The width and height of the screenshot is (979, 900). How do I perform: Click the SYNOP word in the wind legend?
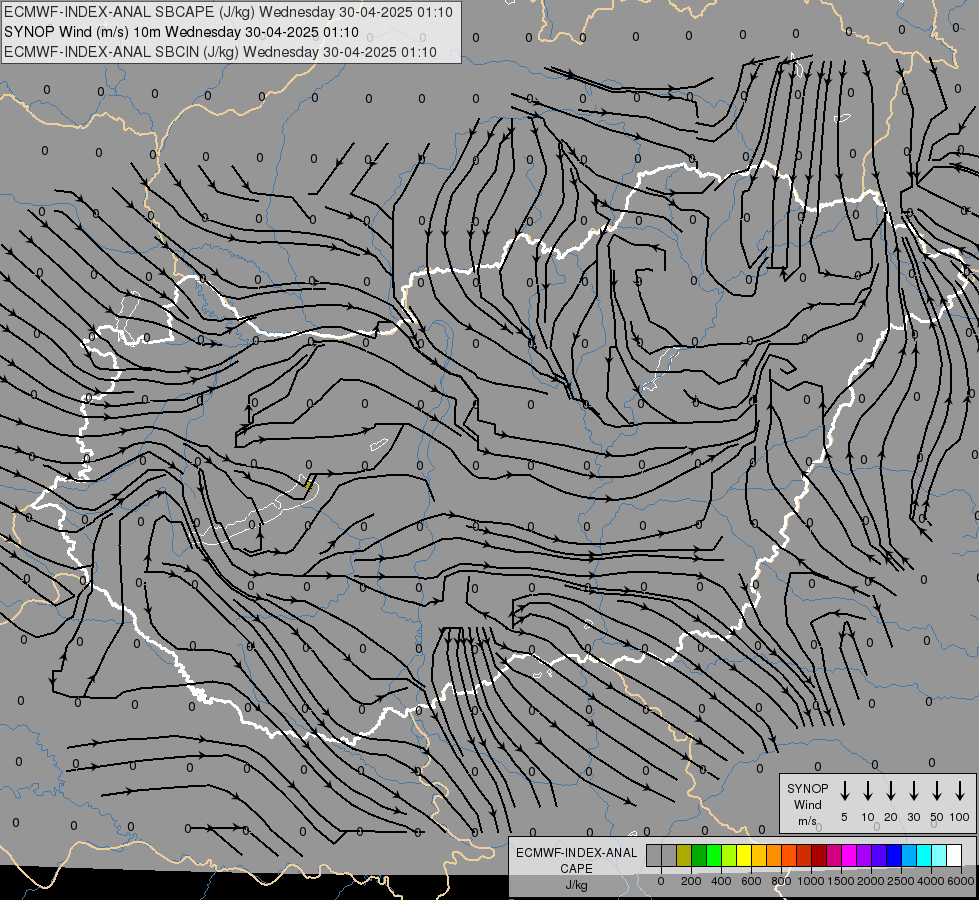pyautogui.click(x=807, y=788)
